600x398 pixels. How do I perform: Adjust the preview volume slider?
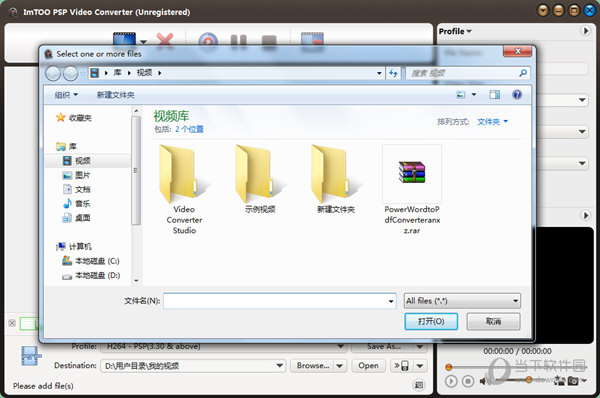[528, 379]
